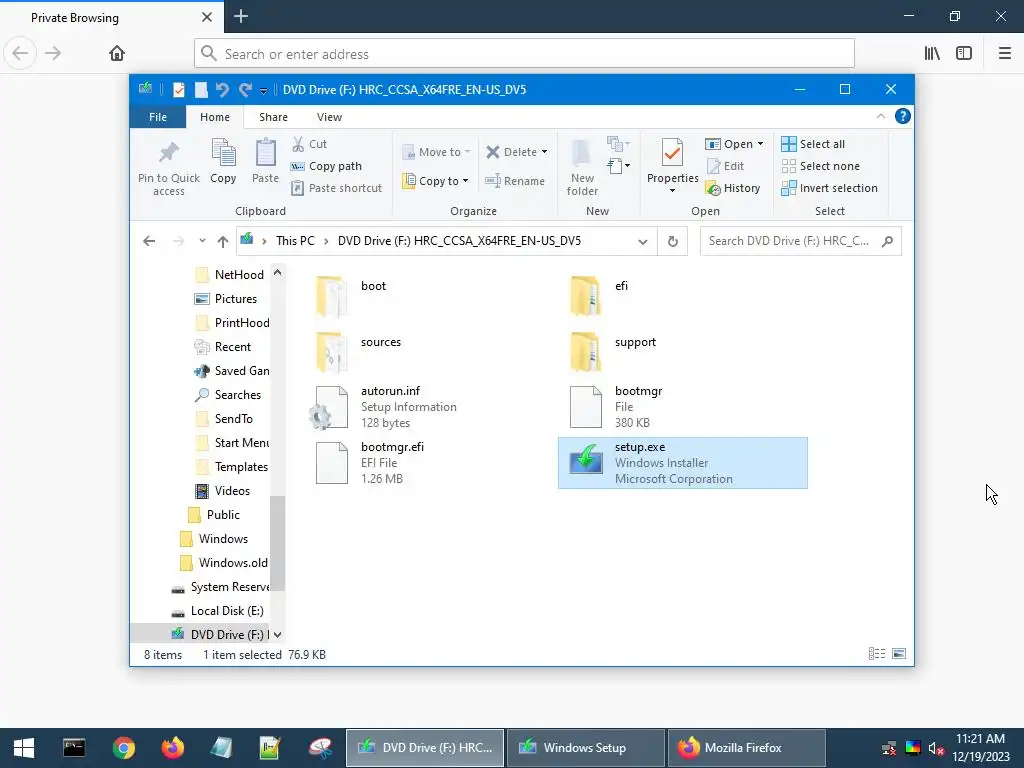
Task: Customize Quick Access Toolbar dropdown
Action: (x=263, y=90)
